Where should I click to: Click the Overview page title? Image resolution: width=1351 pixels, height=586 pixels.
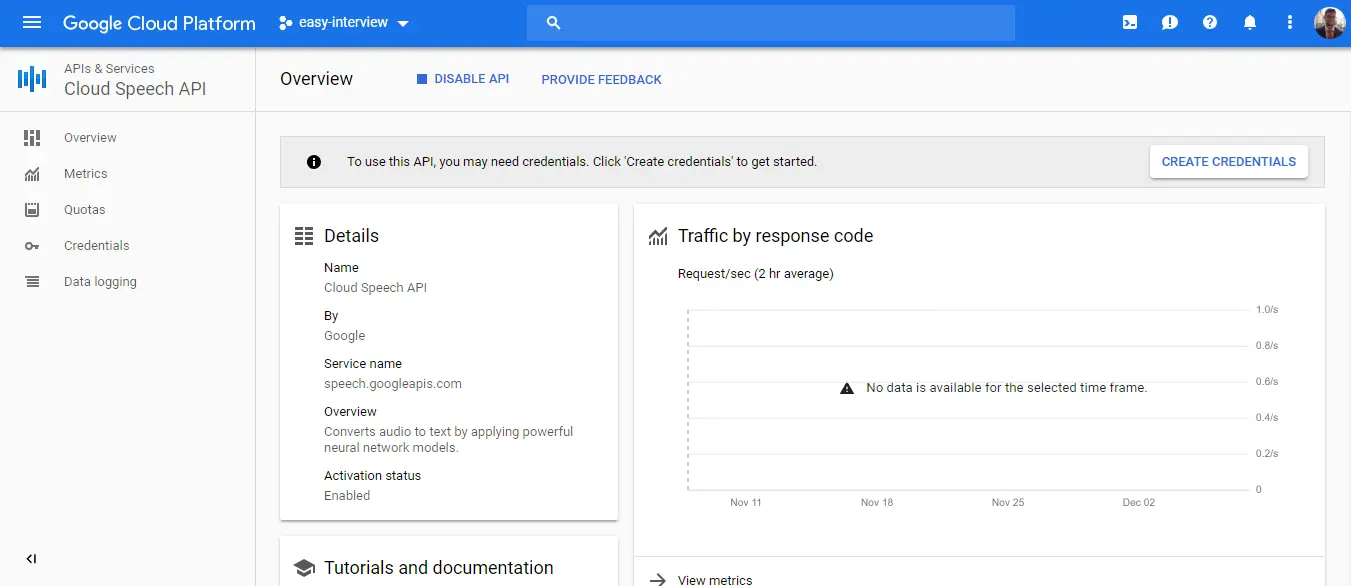pyautogui.click(x=316, y=79)
